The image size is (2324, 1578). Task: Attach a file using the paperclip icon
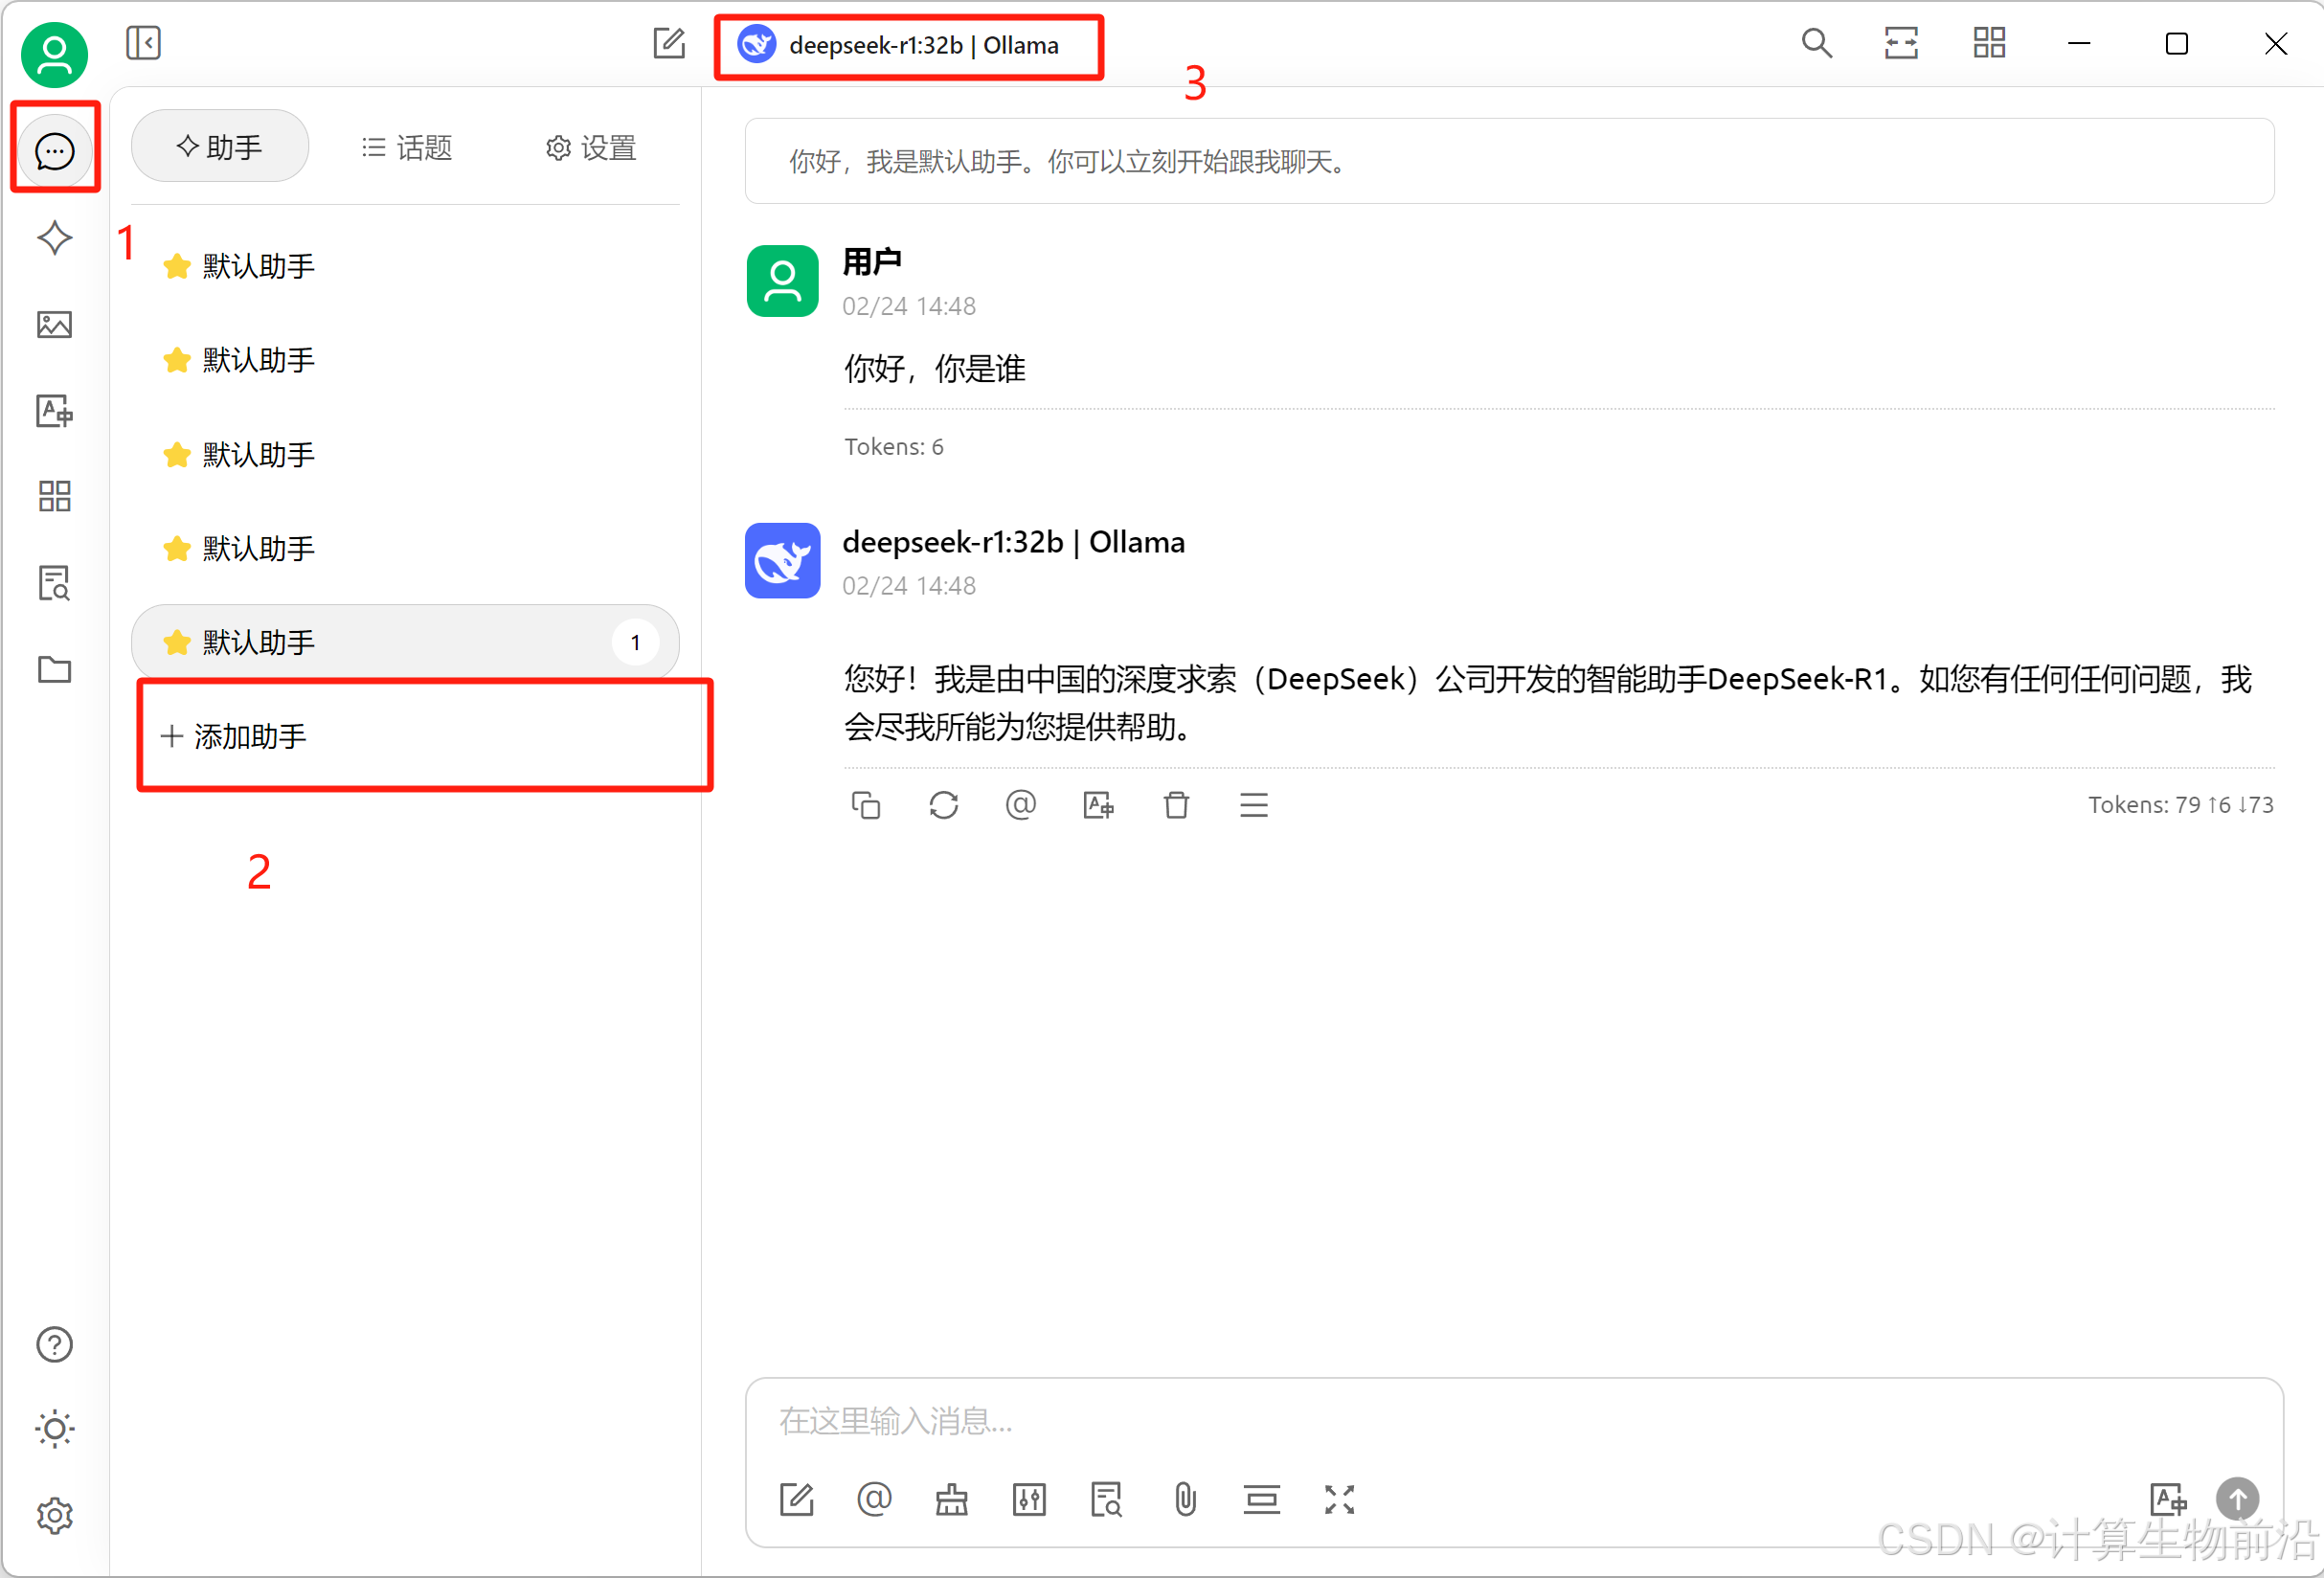click(1185, 1499)
